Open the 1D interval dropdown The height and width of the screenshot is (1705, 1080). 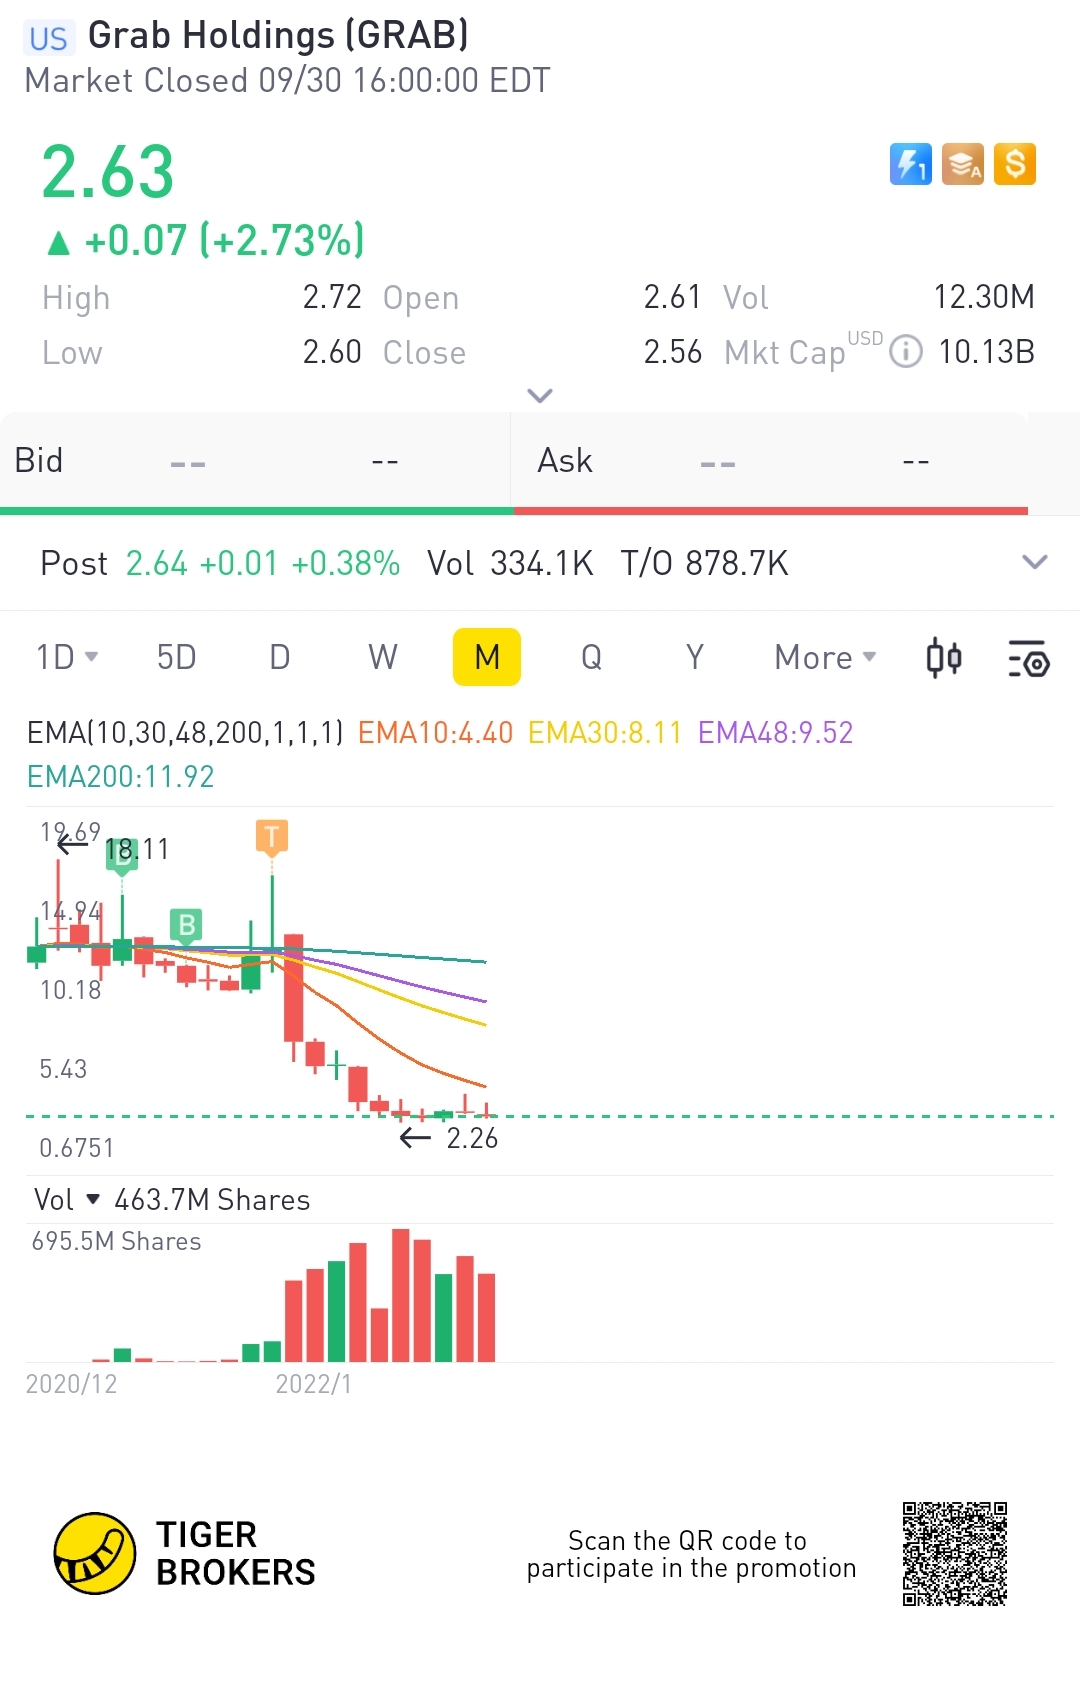click(67, 657)
